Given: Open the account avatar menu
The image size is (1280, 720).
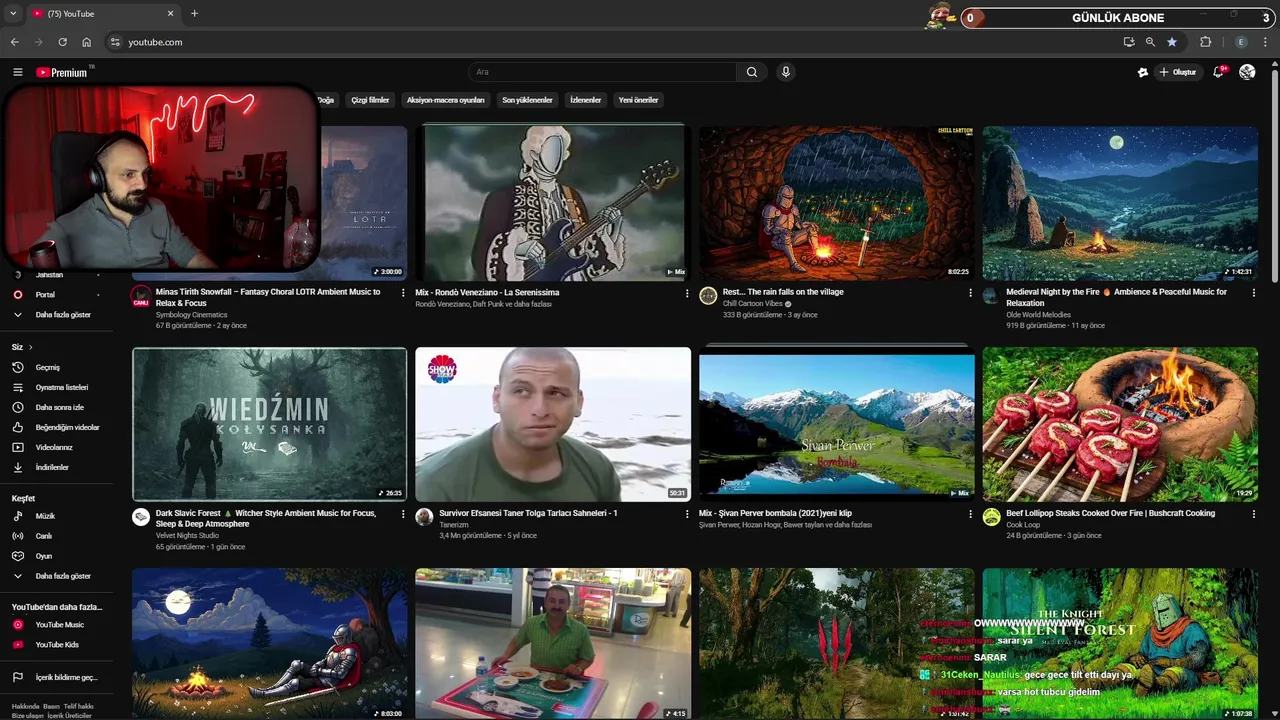Looking at the screenshot, I should pyautogui.click(x=1247, y=72).
